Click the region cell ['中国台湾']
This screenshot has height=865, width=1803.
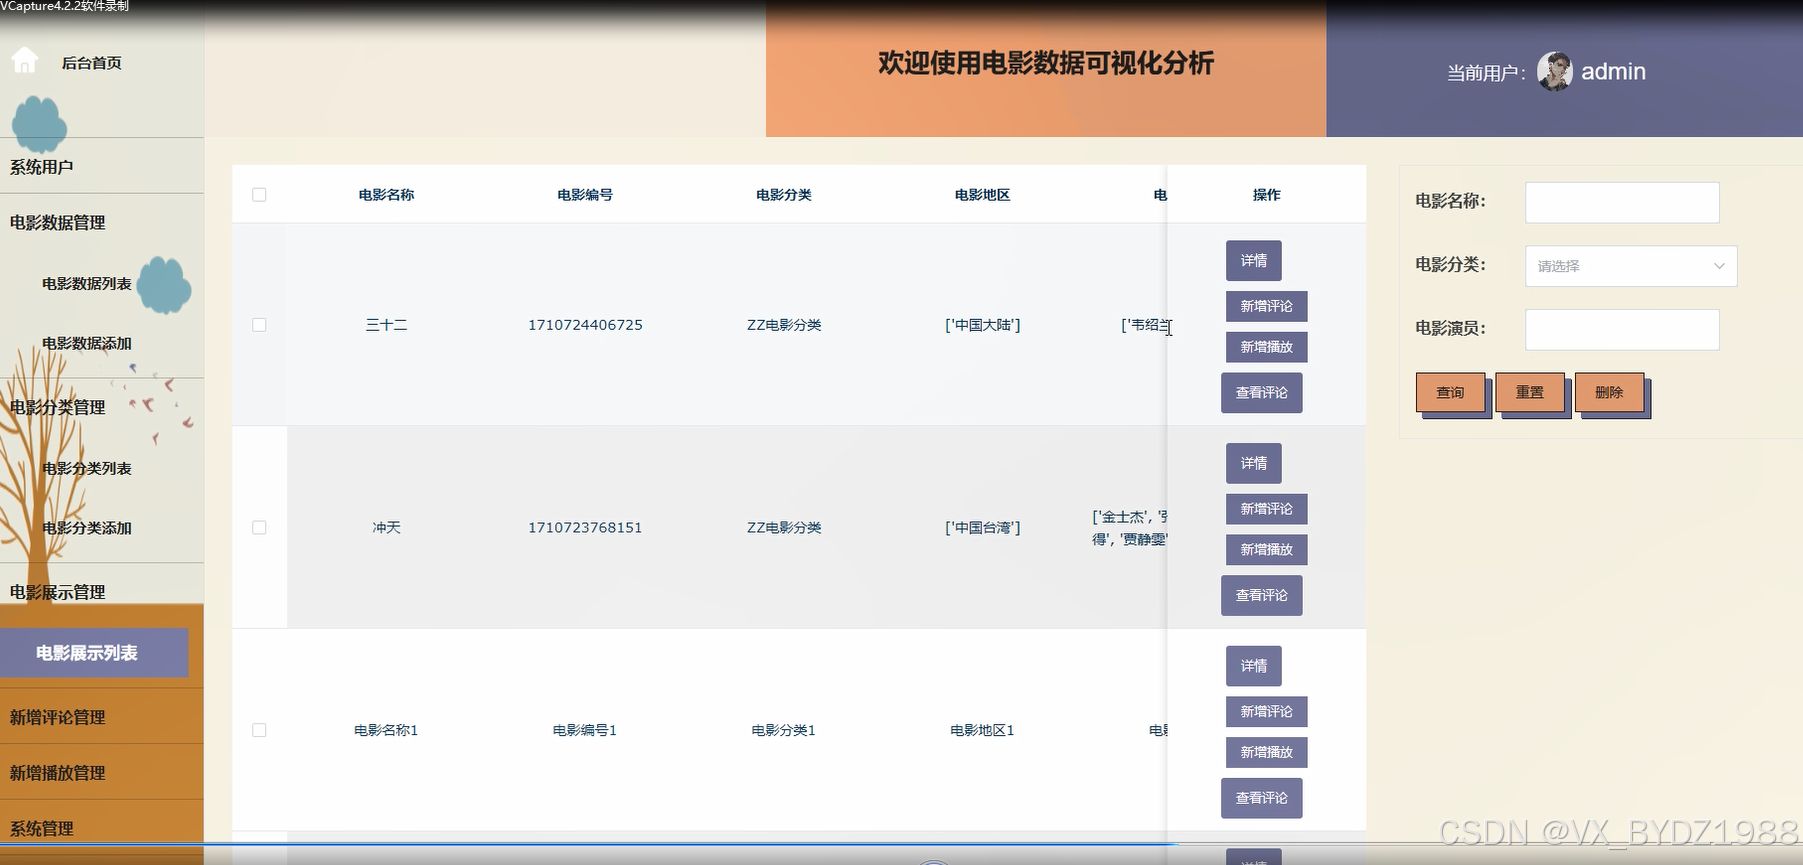[x=982, y=527]
